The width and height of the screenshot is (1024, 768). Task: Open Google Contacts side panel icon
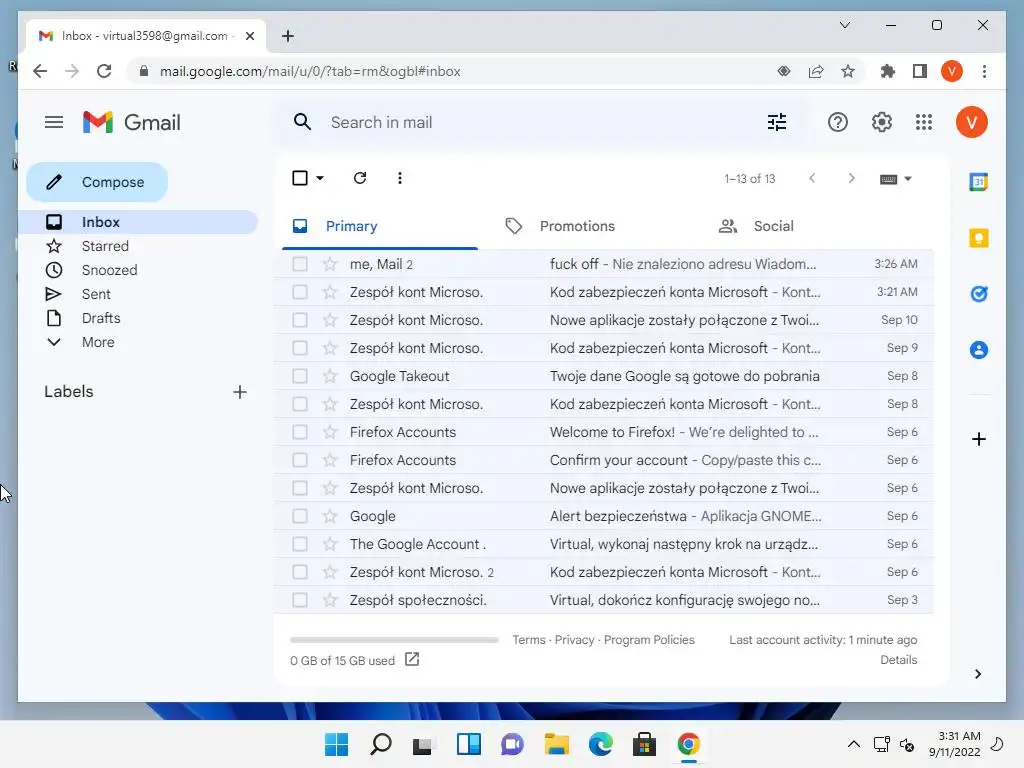pos(978,350)
